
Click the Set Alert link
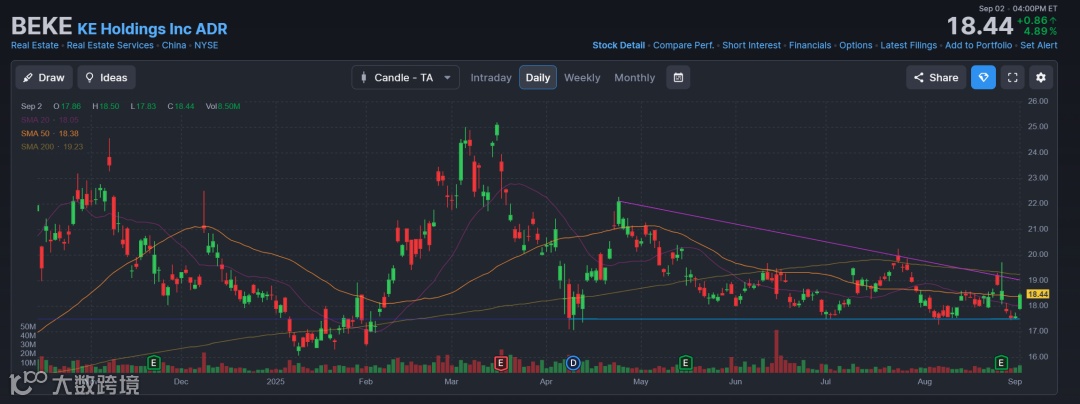(x=1039, y=45)
